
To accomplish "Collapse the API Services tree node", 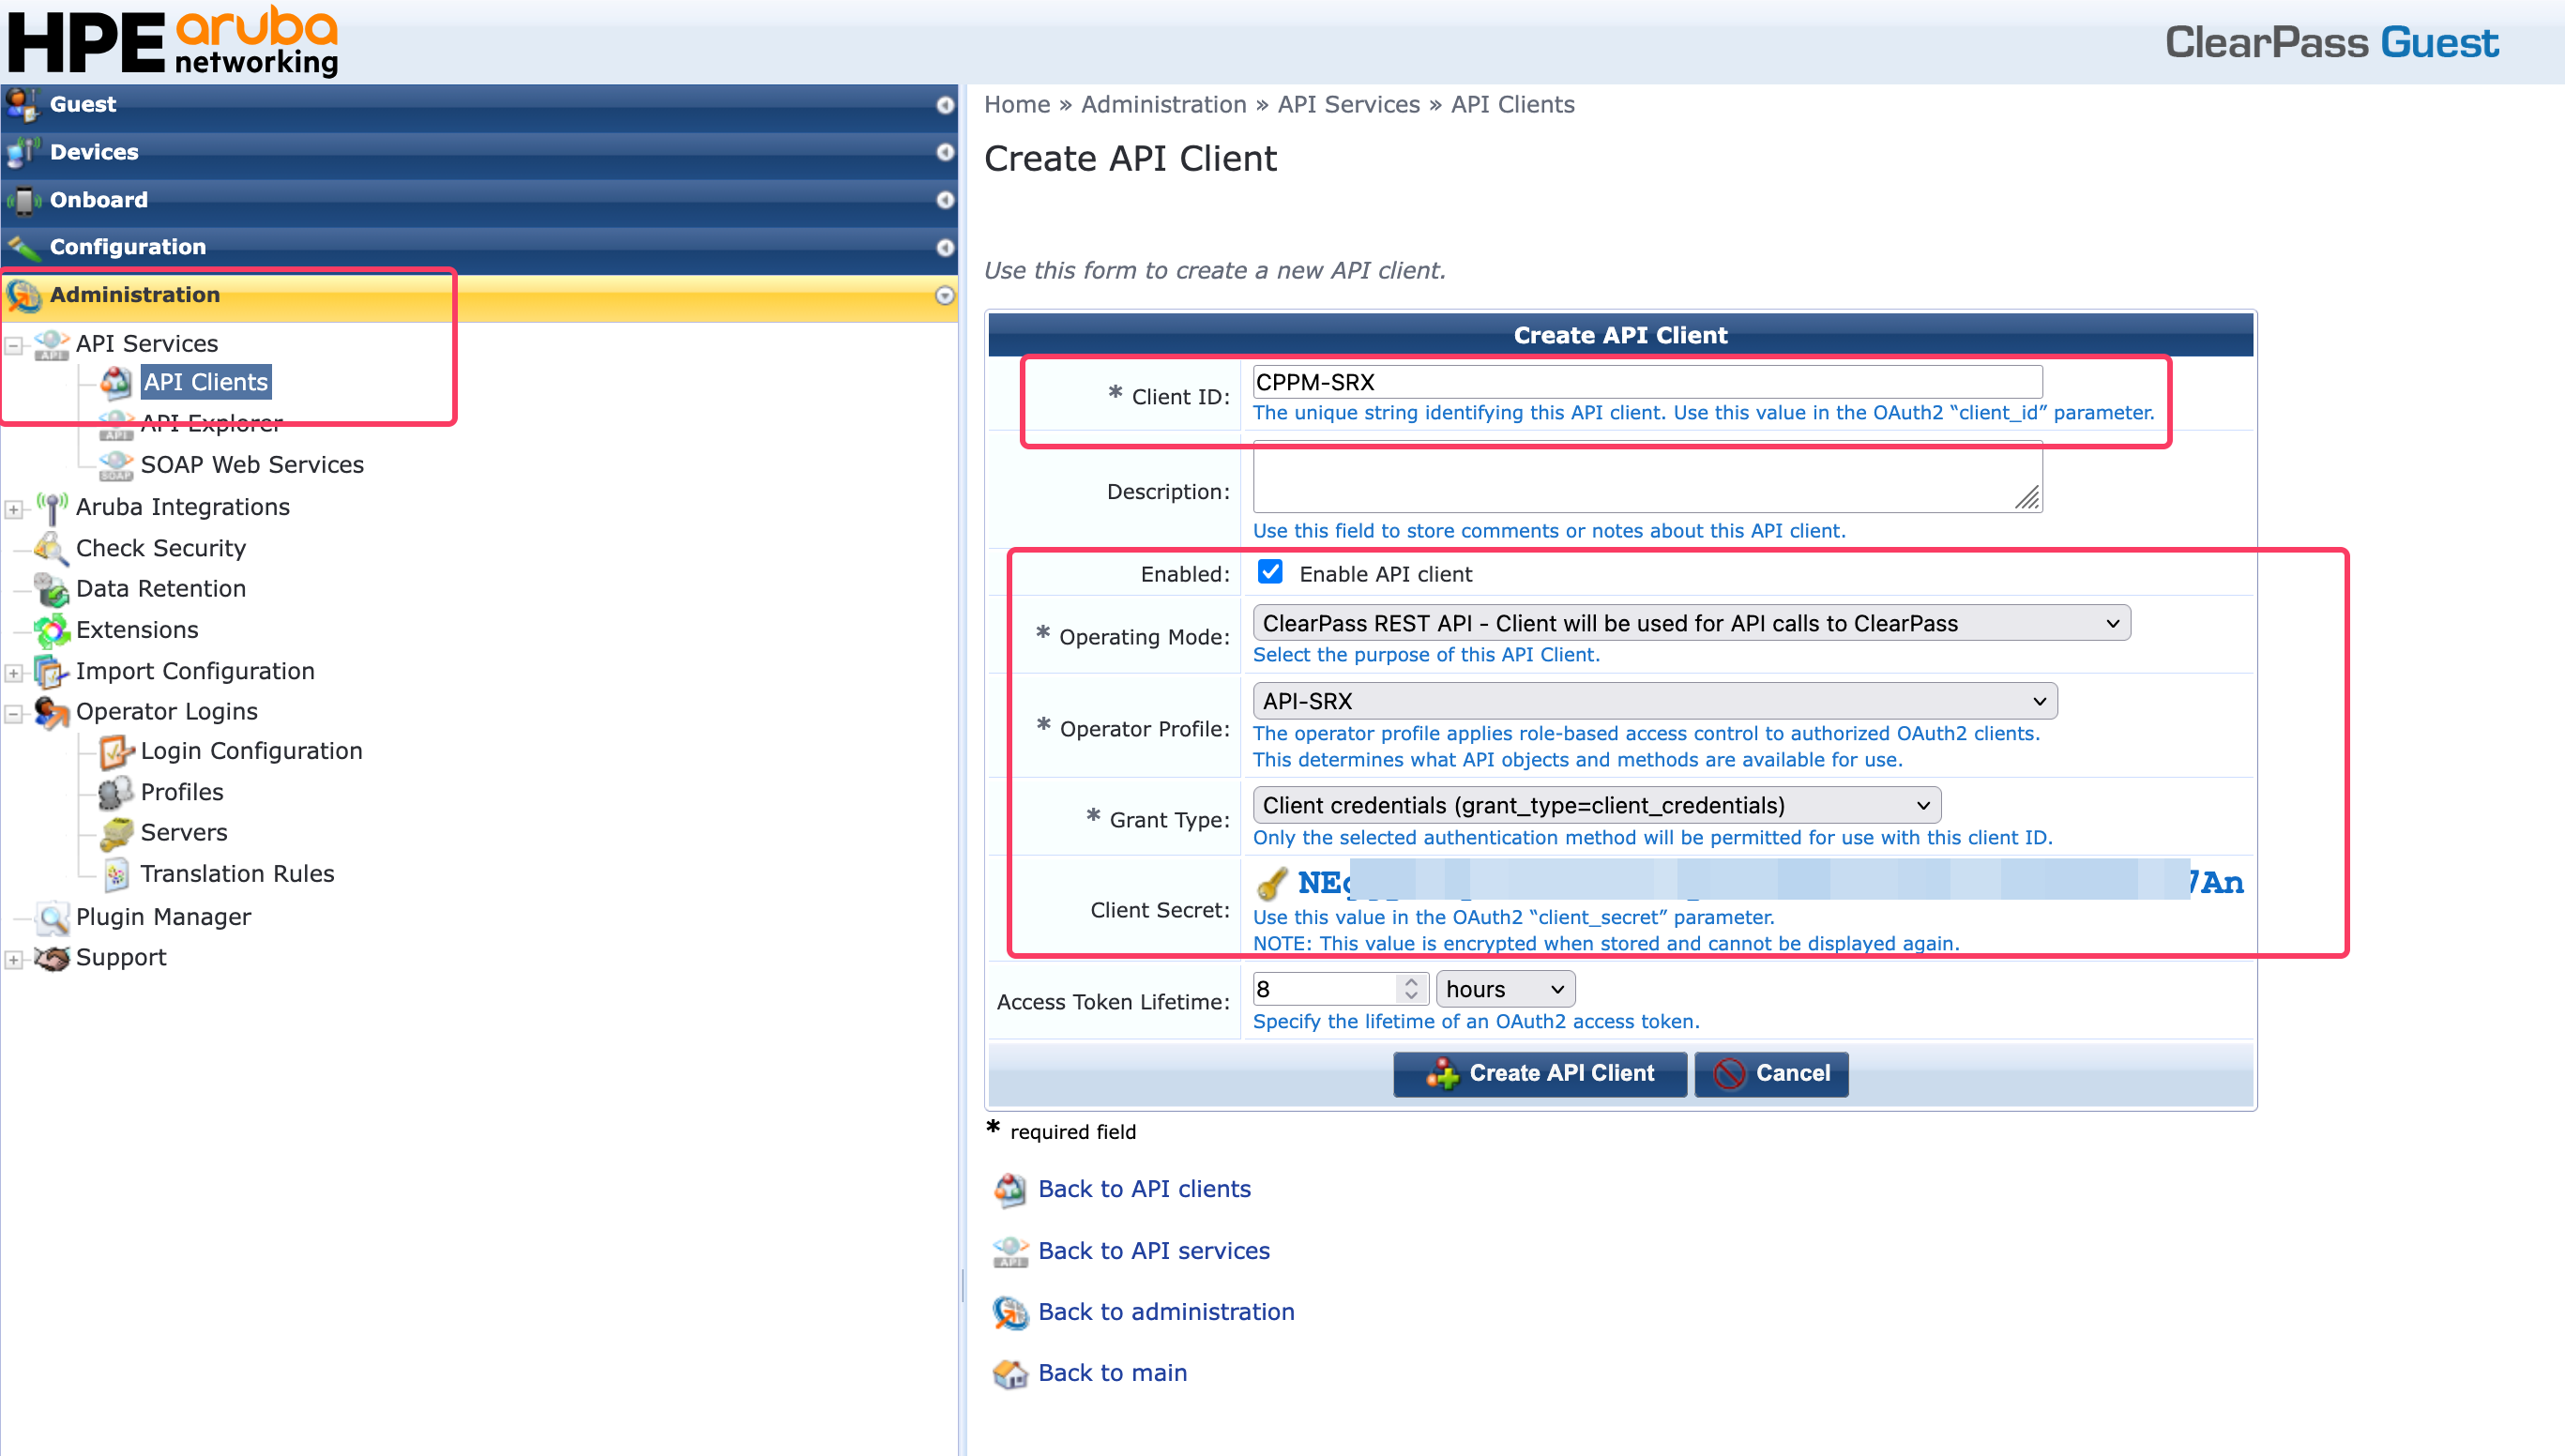I will pyautogui.click(x=14, y=346).
